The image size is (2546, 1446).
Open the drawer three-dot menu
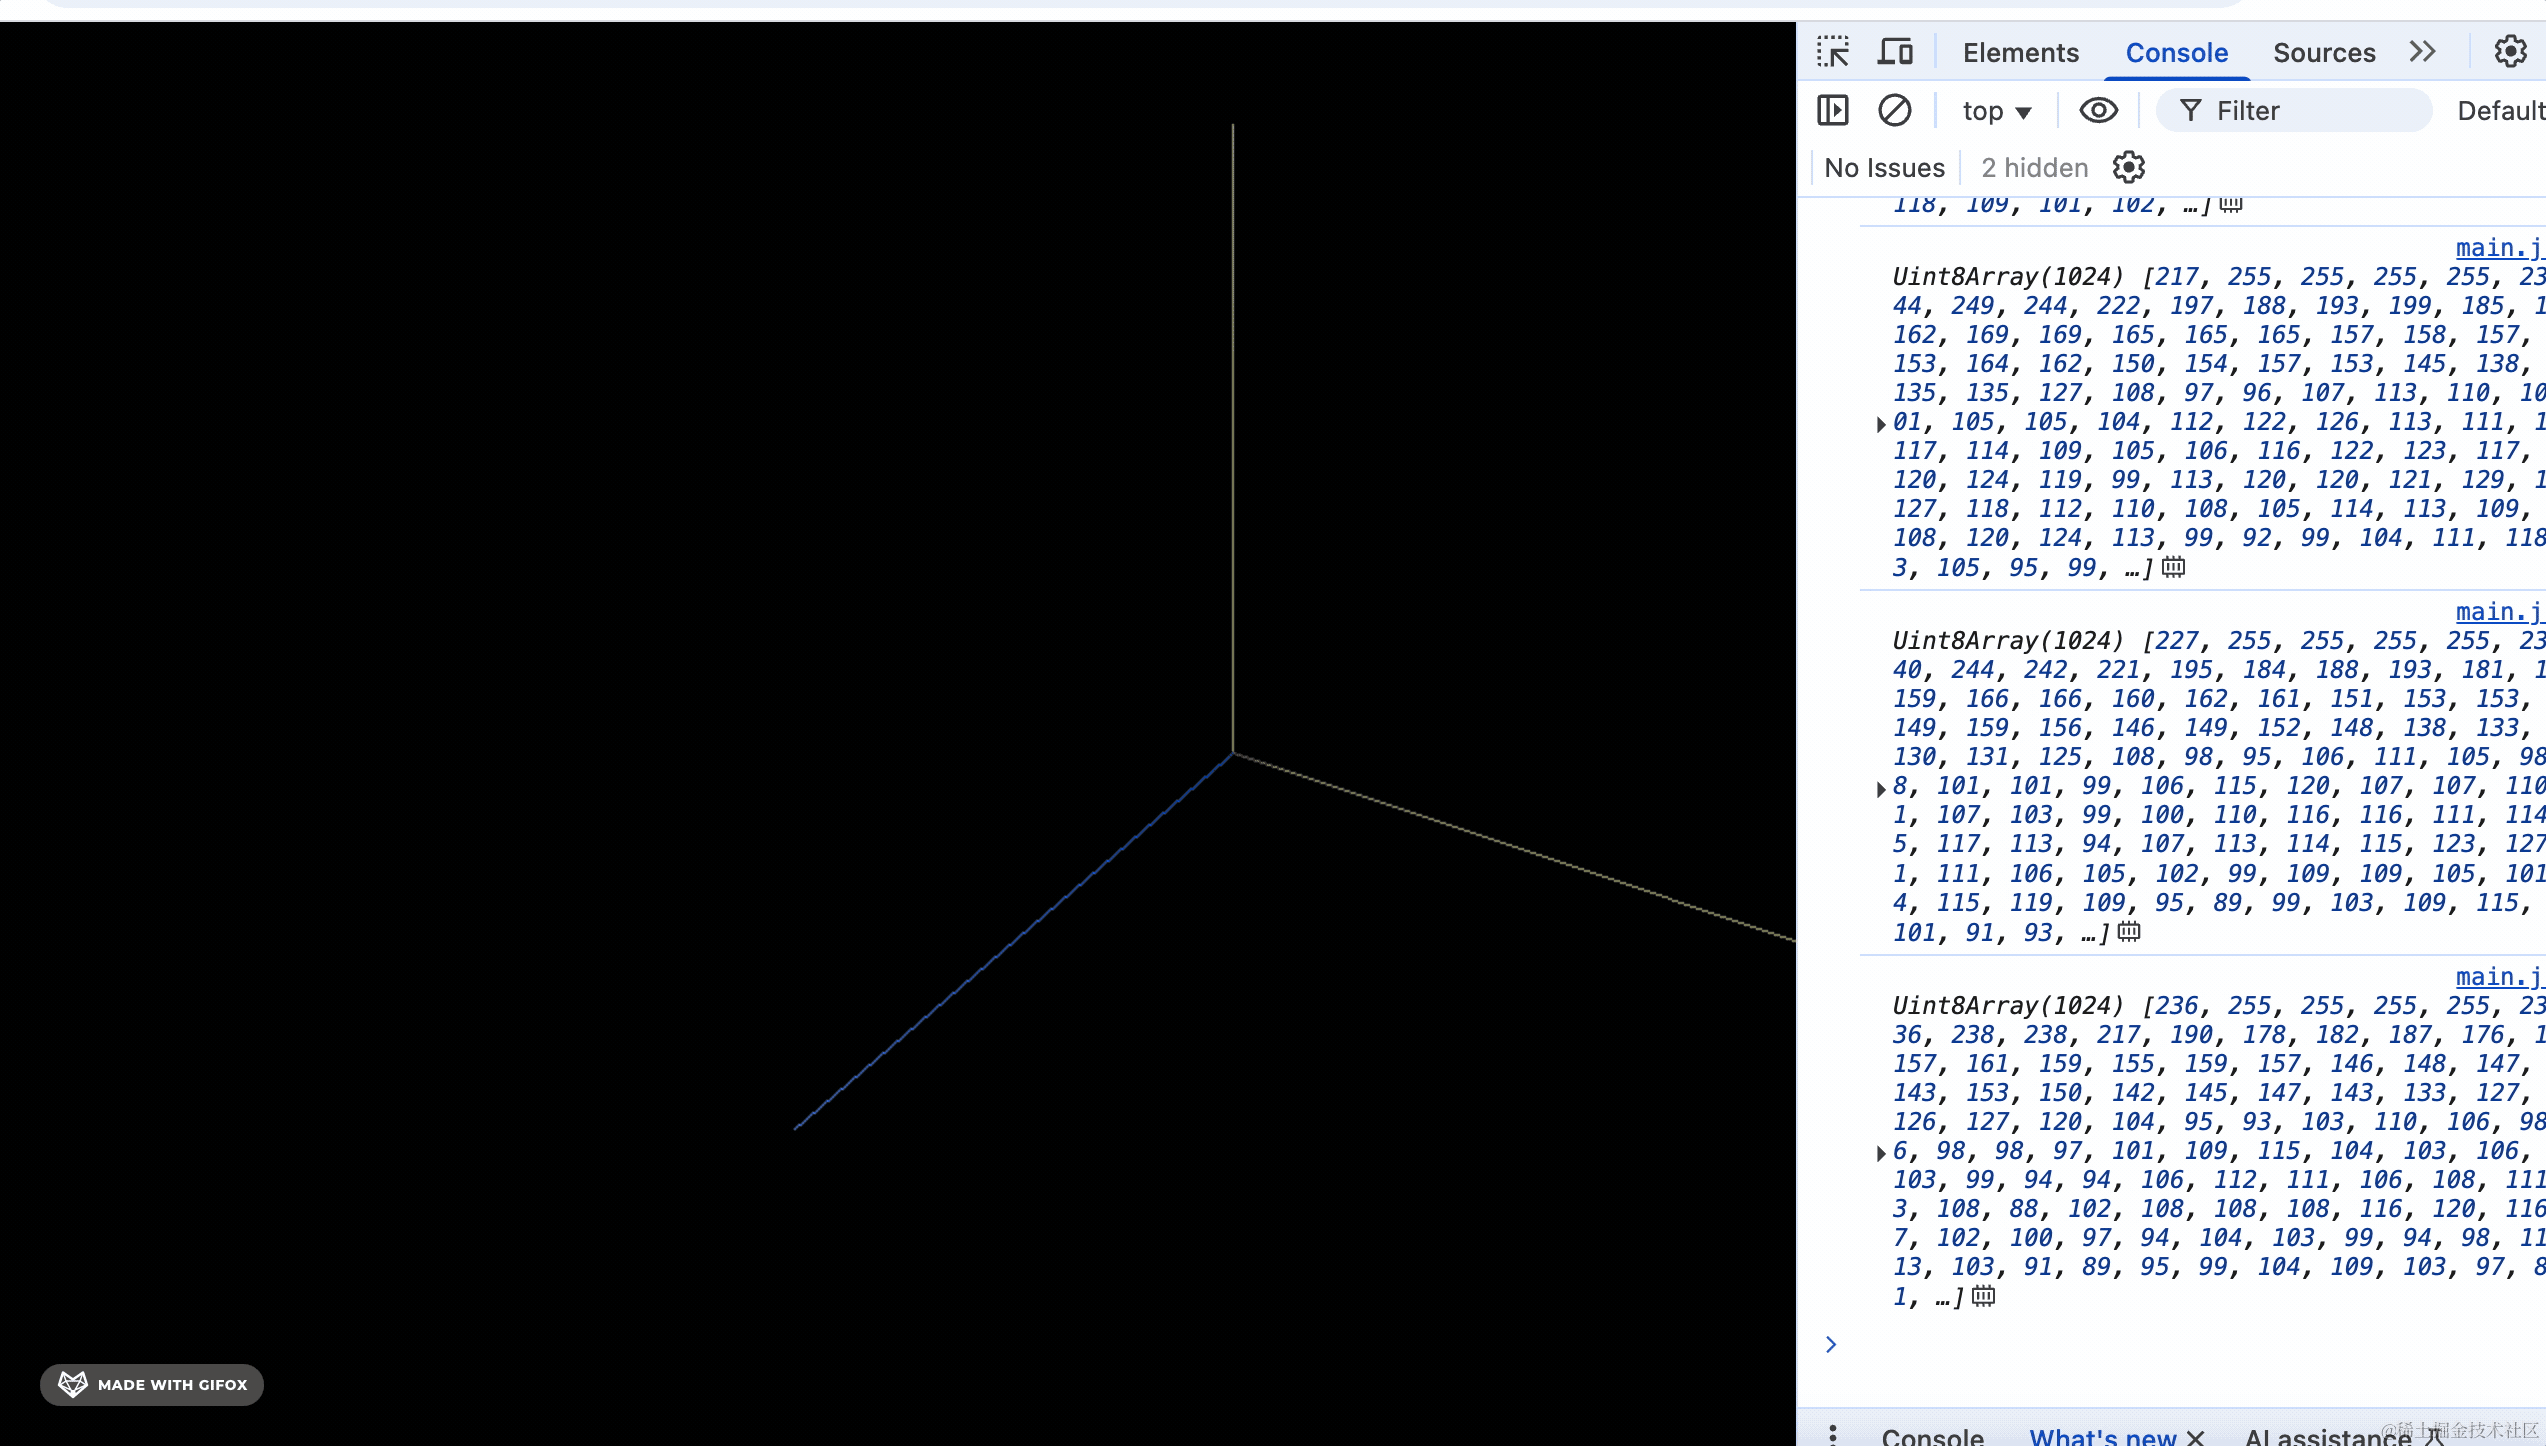(1832, 1435)
